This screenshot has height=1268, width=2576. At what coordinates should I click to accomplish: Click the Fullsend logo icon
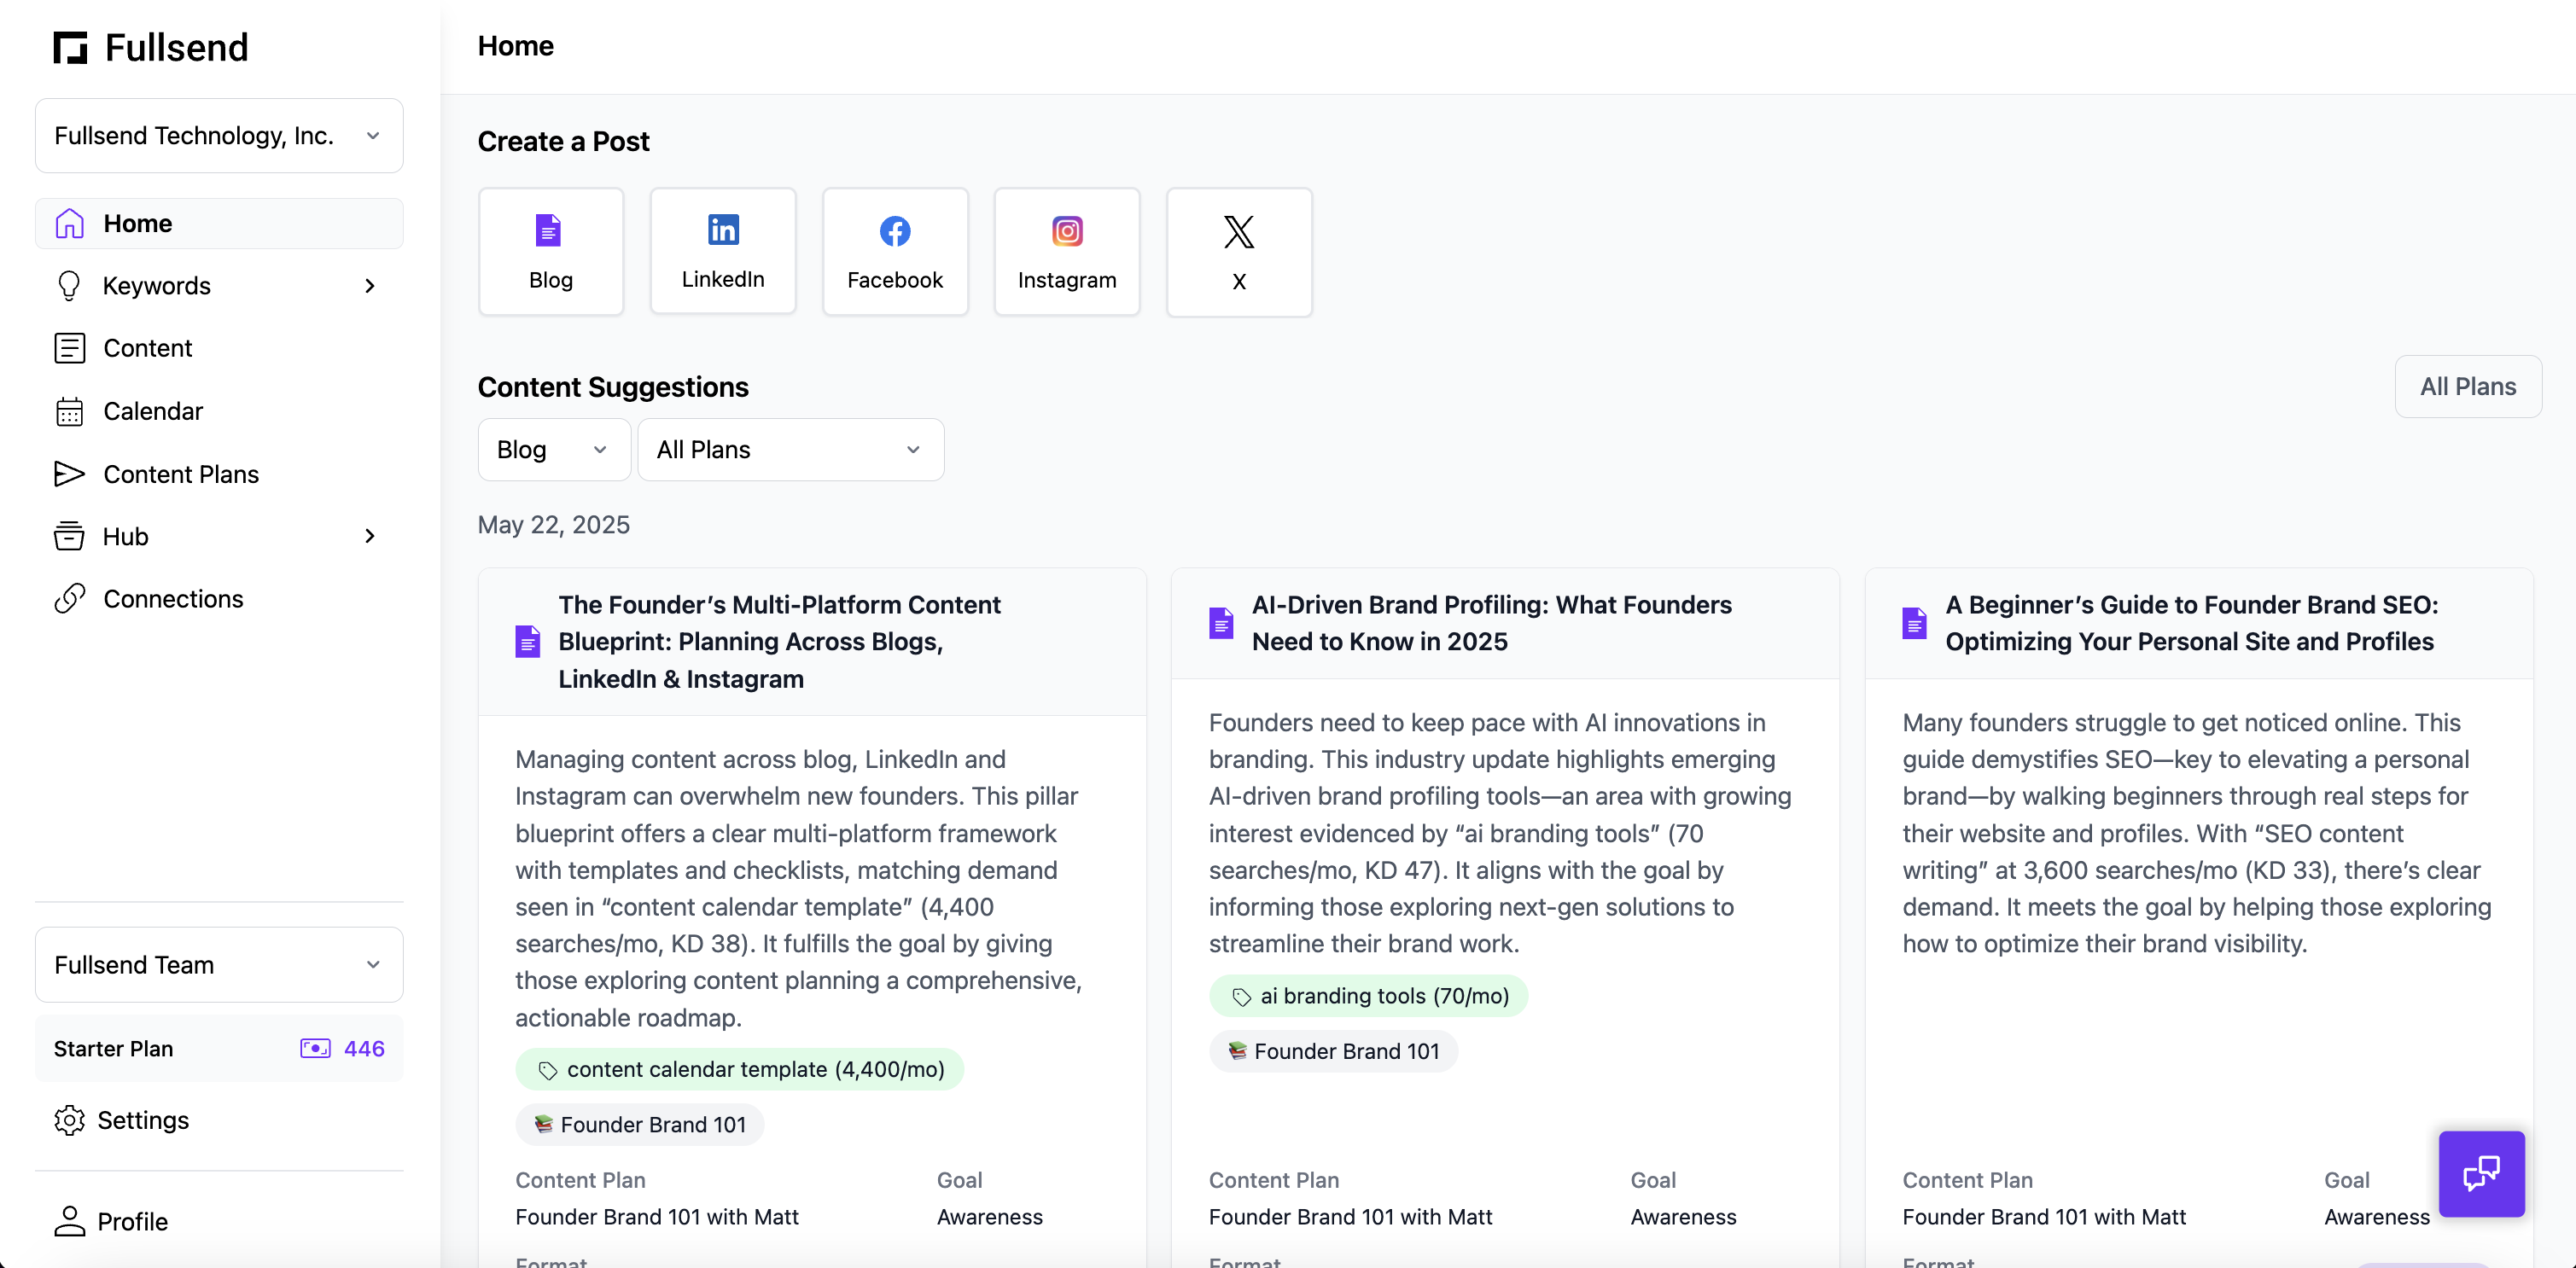click(x=71, y=47)
